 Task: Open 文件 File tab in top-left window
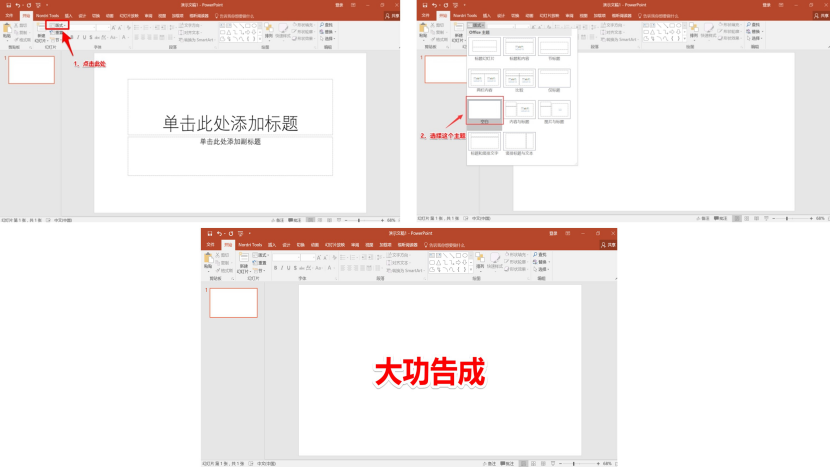point(8,16)
